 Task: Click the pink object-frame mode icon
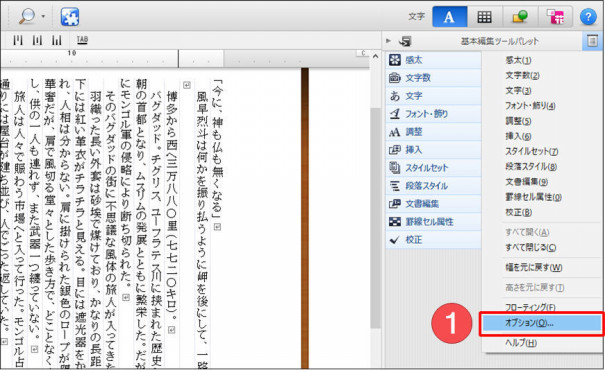click(x=555, y=17)
